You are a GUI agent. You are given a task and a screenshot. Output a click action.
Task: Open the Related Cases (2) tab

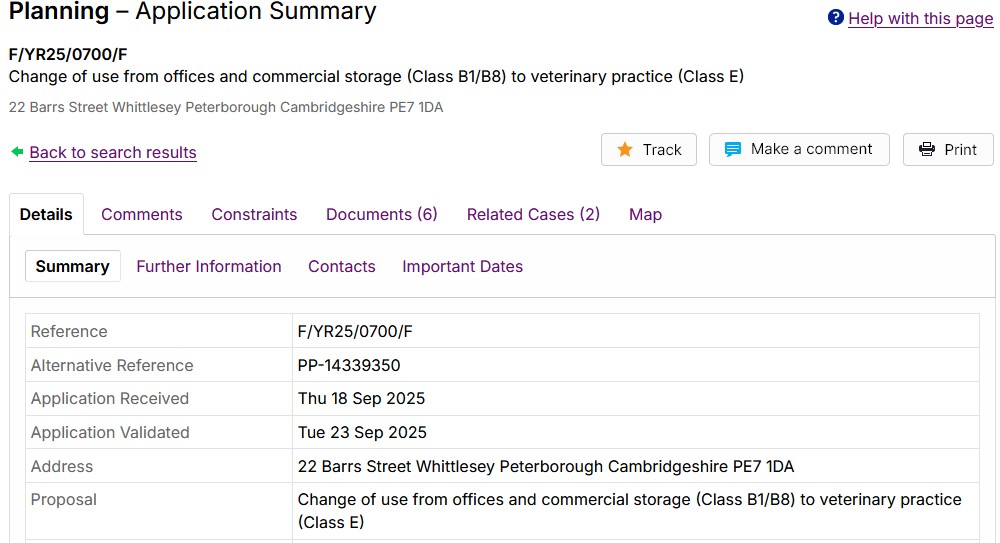(x=533, y=214)
